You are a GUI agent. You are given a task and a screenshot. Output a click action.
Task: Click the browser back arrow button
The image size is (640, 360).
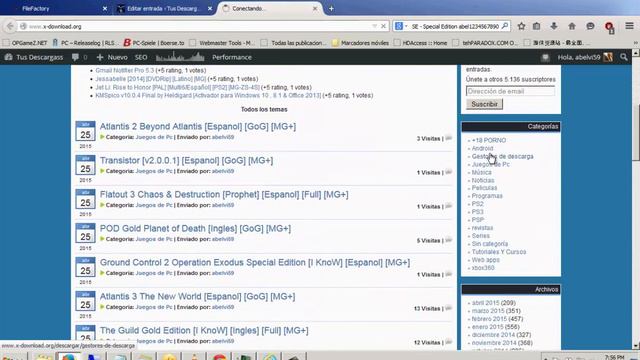pos(10,26)
